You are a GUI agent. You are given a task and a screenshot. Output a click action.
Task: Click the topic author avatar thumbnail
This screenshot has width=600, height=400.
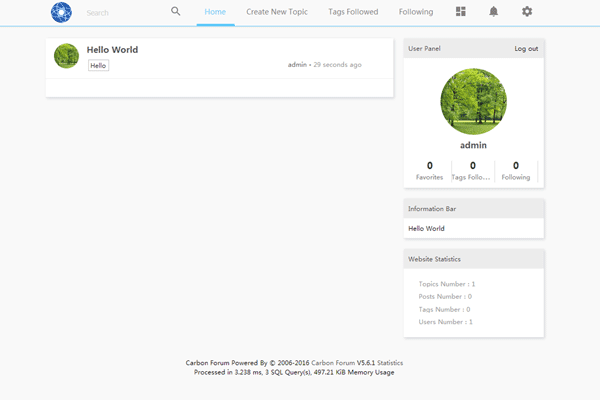66,56
